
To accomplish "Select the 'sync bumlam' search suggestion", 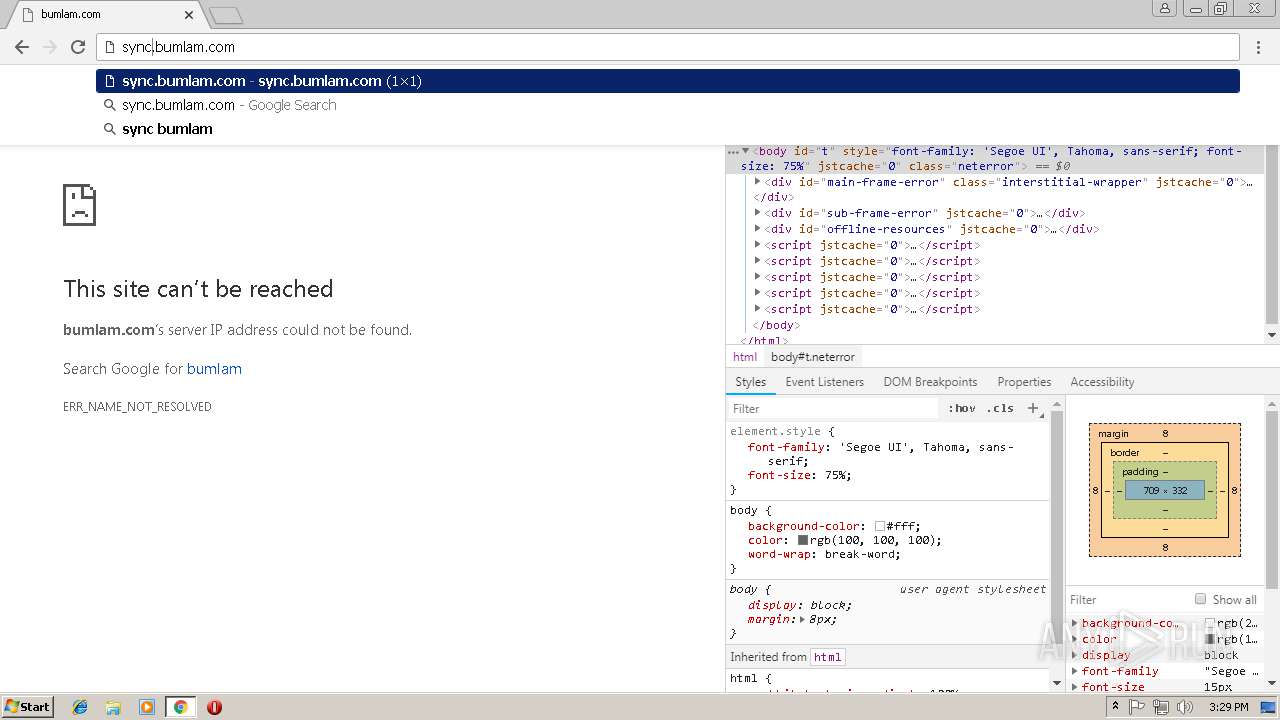I will 668,129.
